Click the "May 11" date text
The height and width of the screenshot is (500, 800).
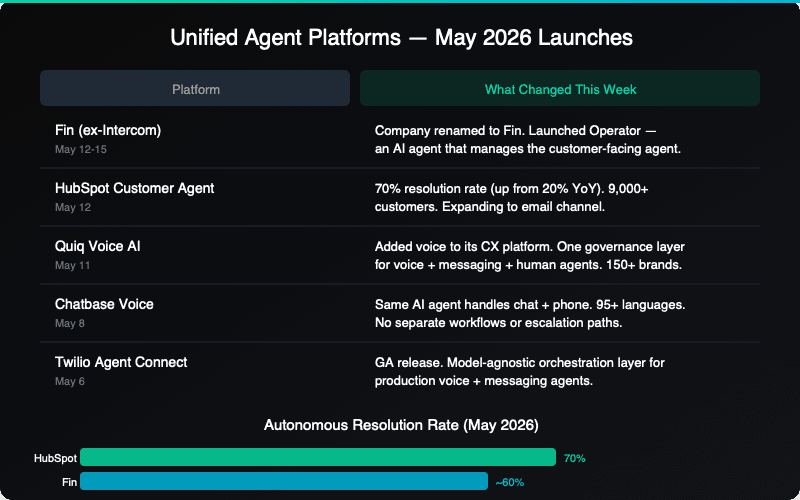point(72,265)
